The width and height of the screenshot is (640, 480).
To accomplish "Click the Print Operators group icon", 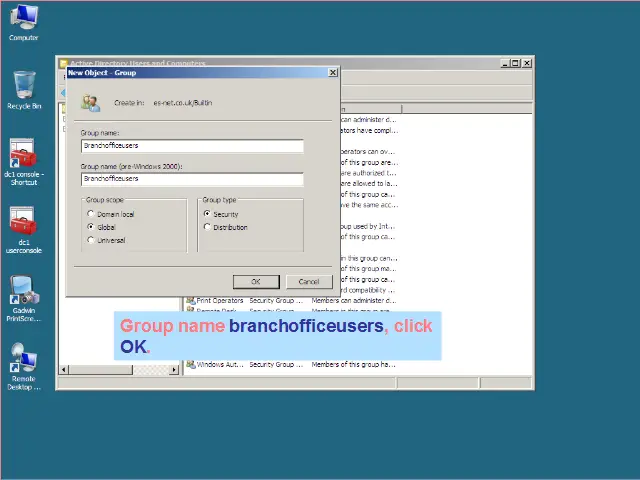I will 190,300.
